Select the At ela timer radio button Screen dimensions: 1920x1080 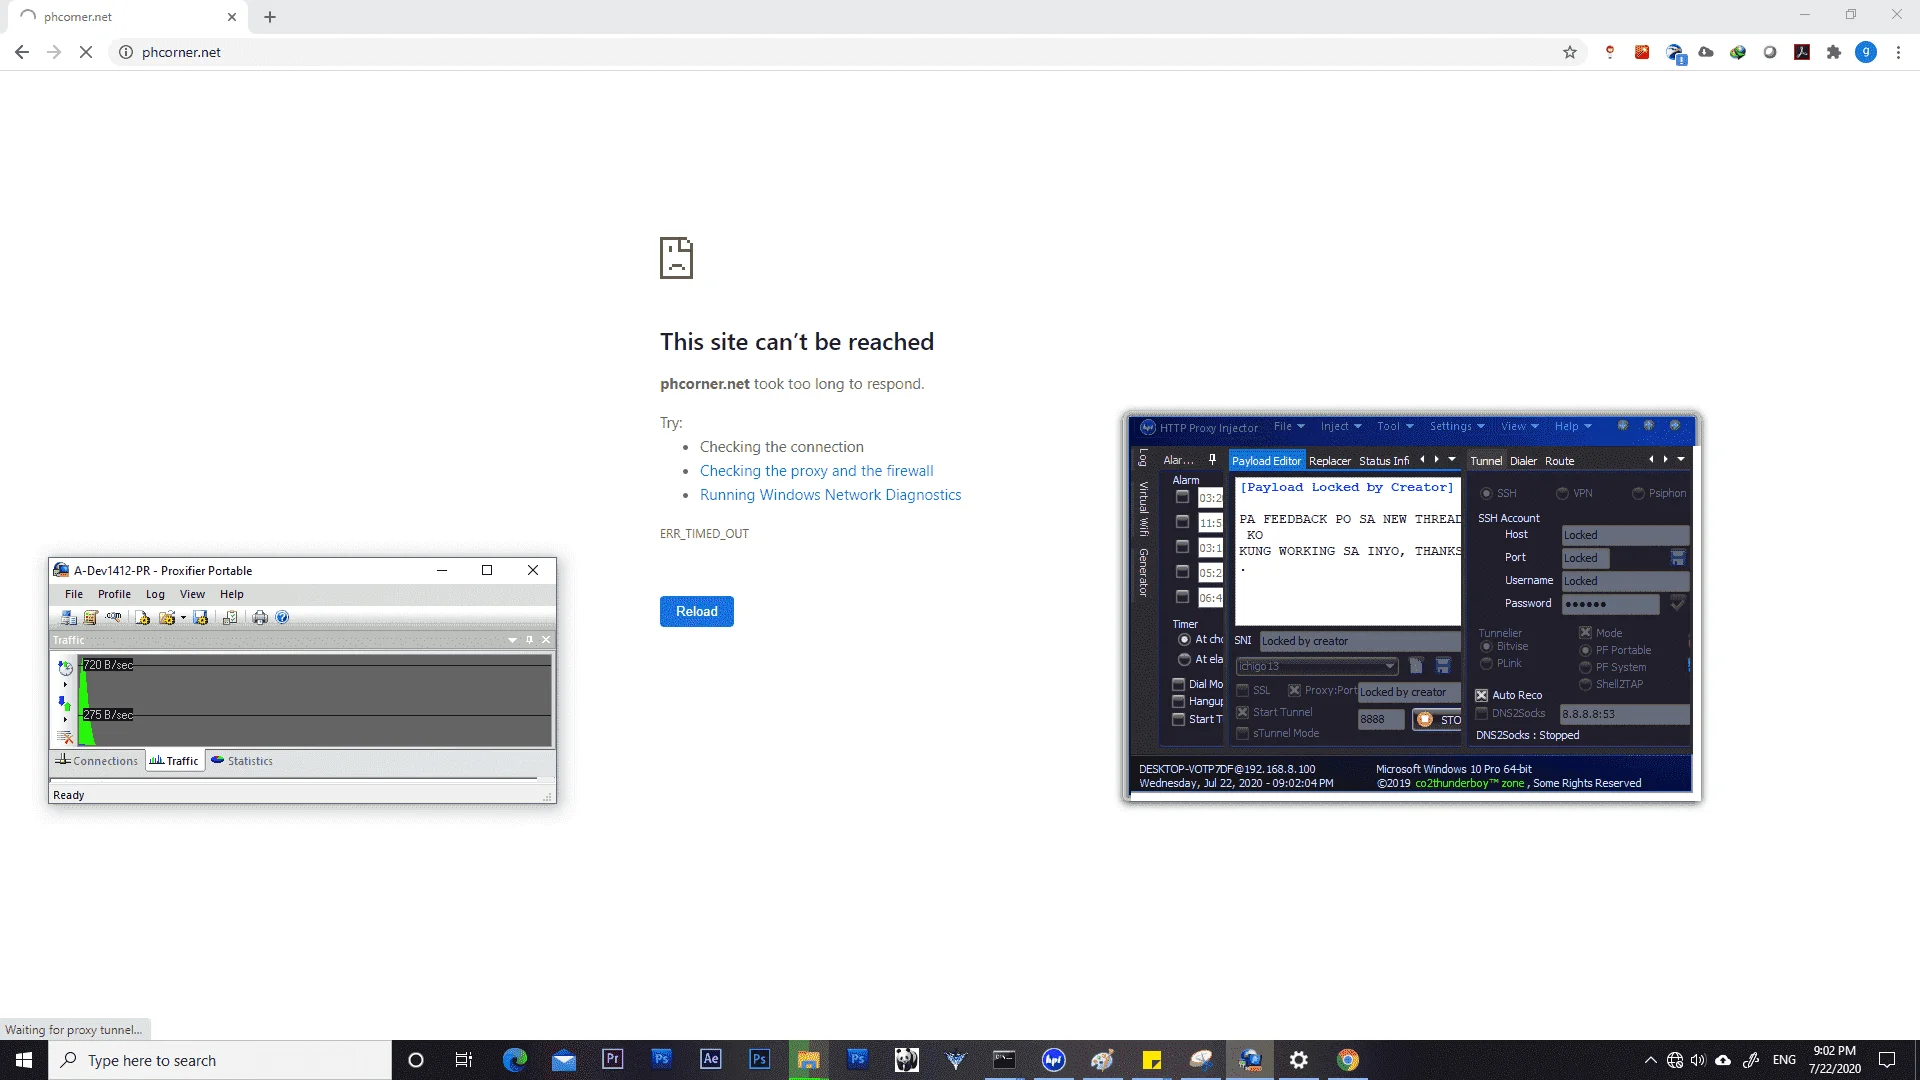1185,660
